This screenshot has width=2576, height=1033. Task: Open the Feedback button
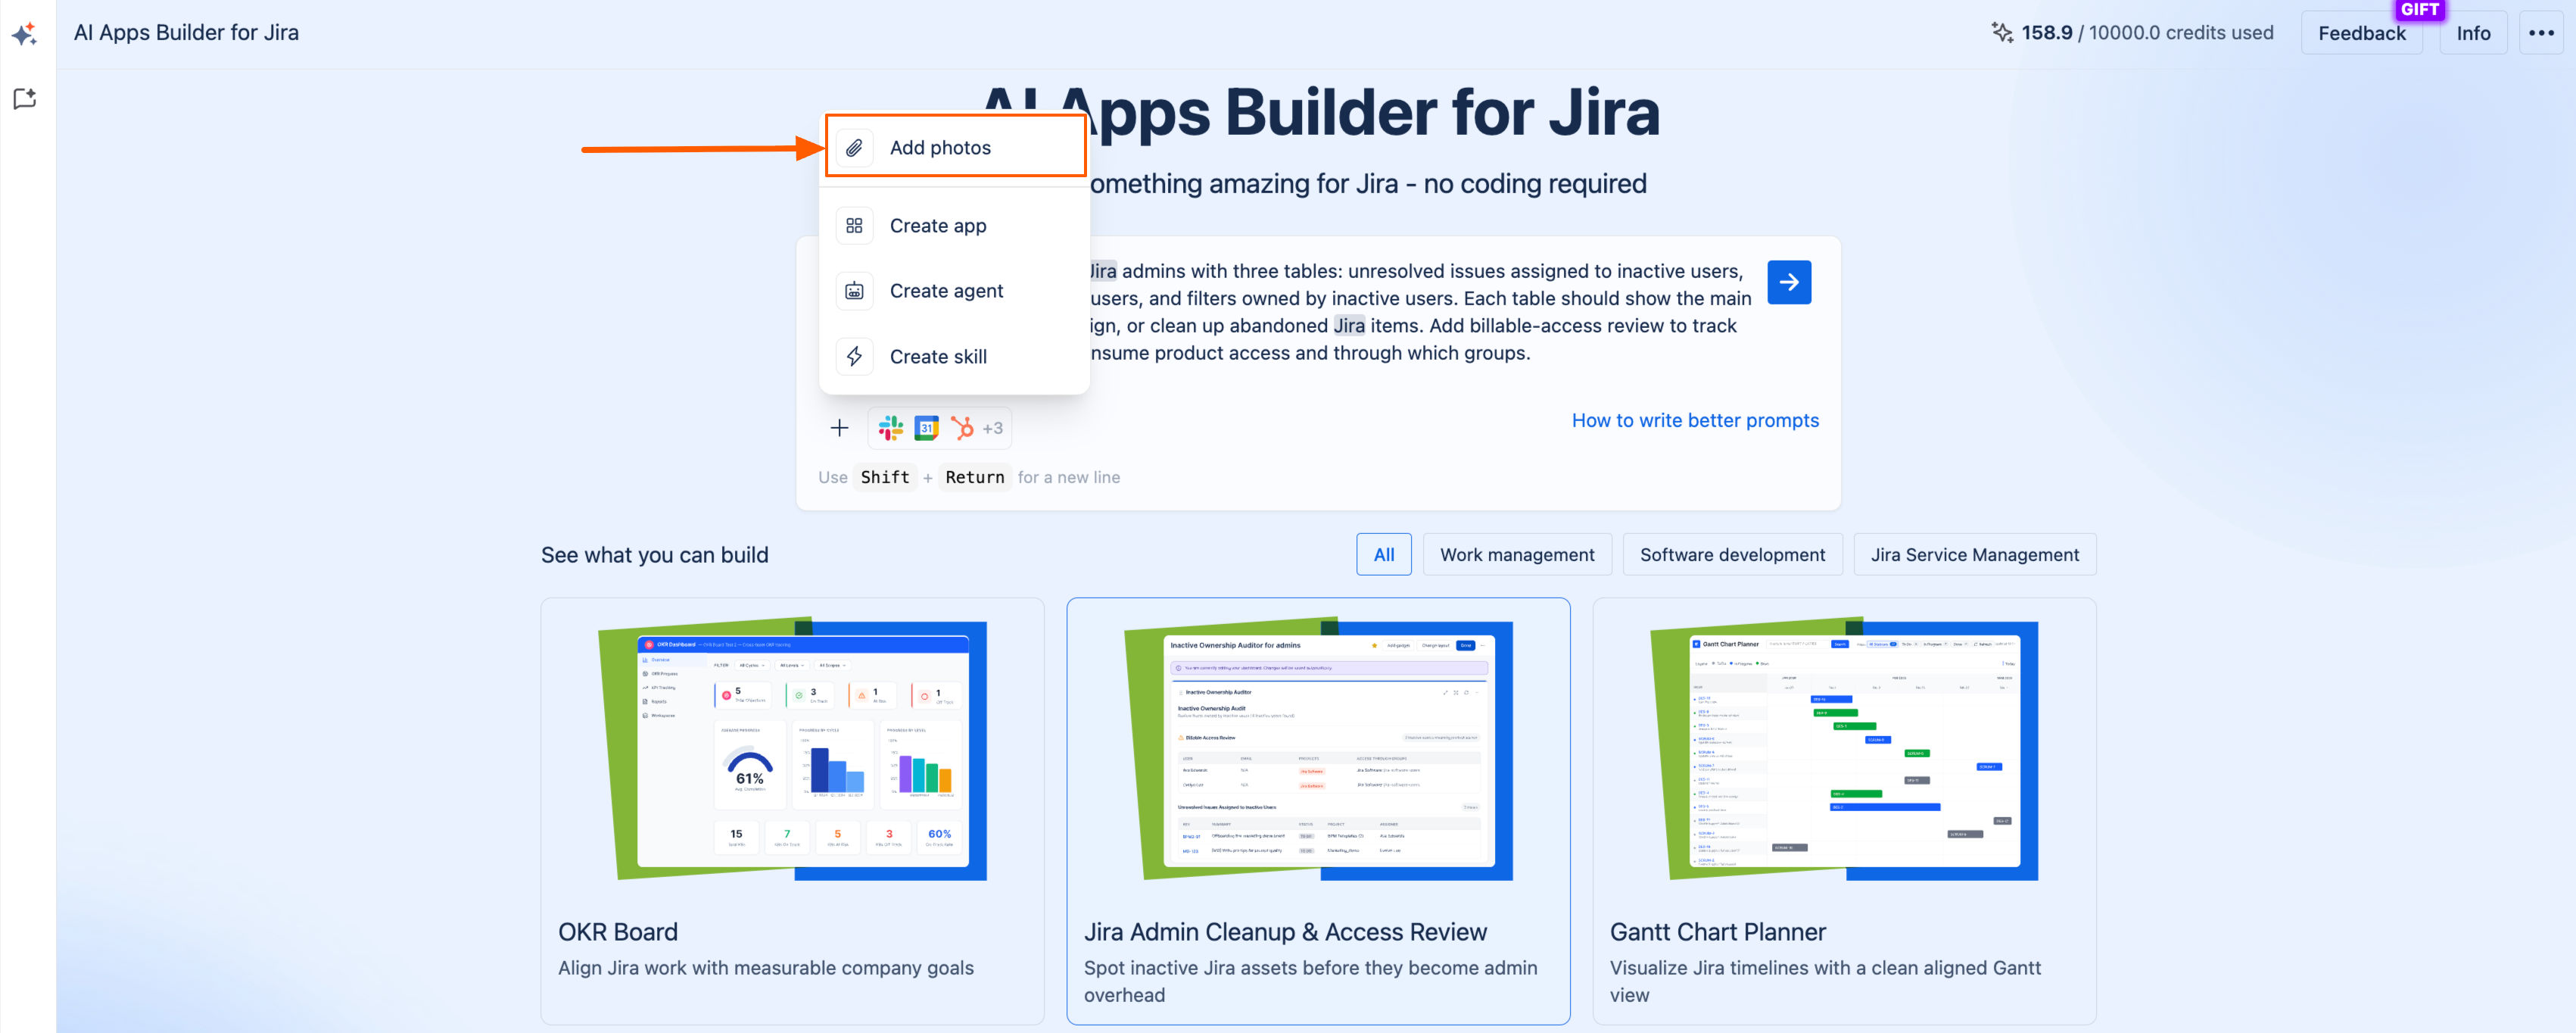click(x=2361, y=33)
